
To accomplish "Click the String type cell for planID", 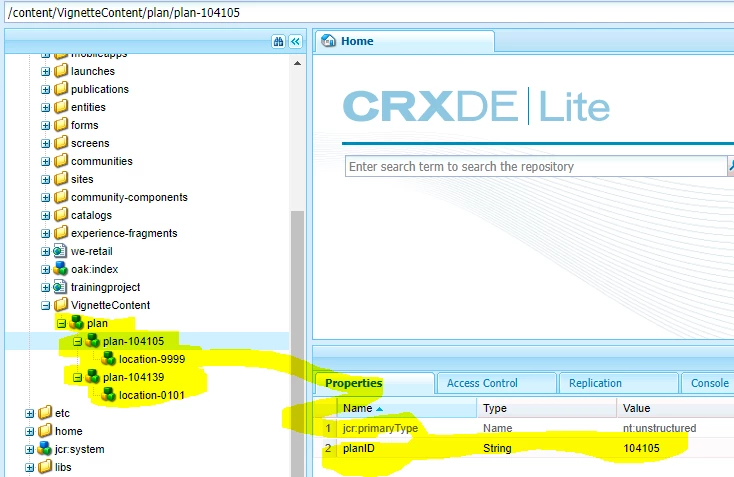I will tap(547, 448).
